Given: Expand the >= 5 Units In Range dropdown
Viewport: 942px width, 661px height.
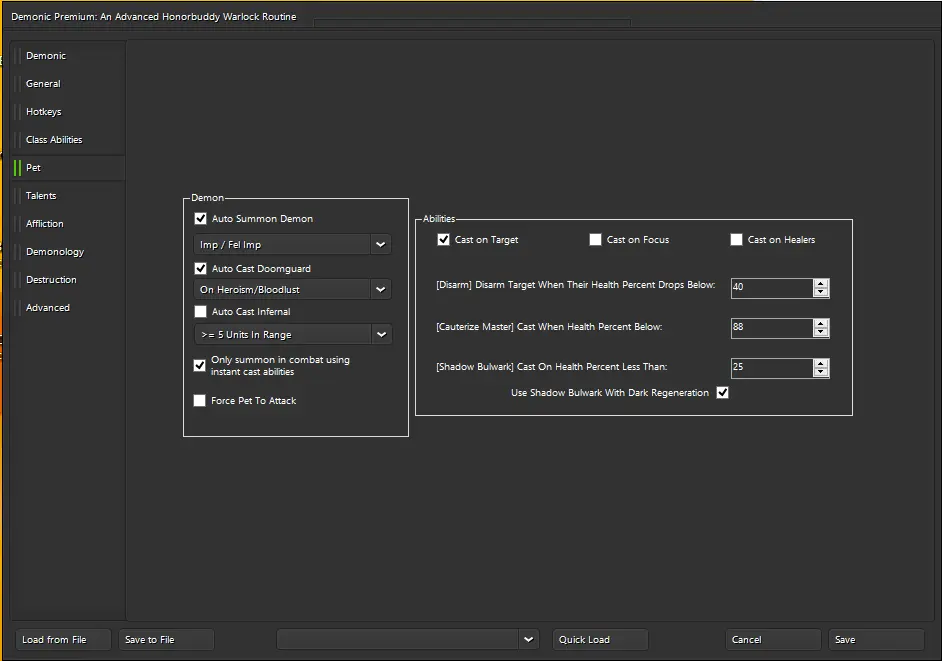Looking at the screenshot, I should [x=293, y=335].
